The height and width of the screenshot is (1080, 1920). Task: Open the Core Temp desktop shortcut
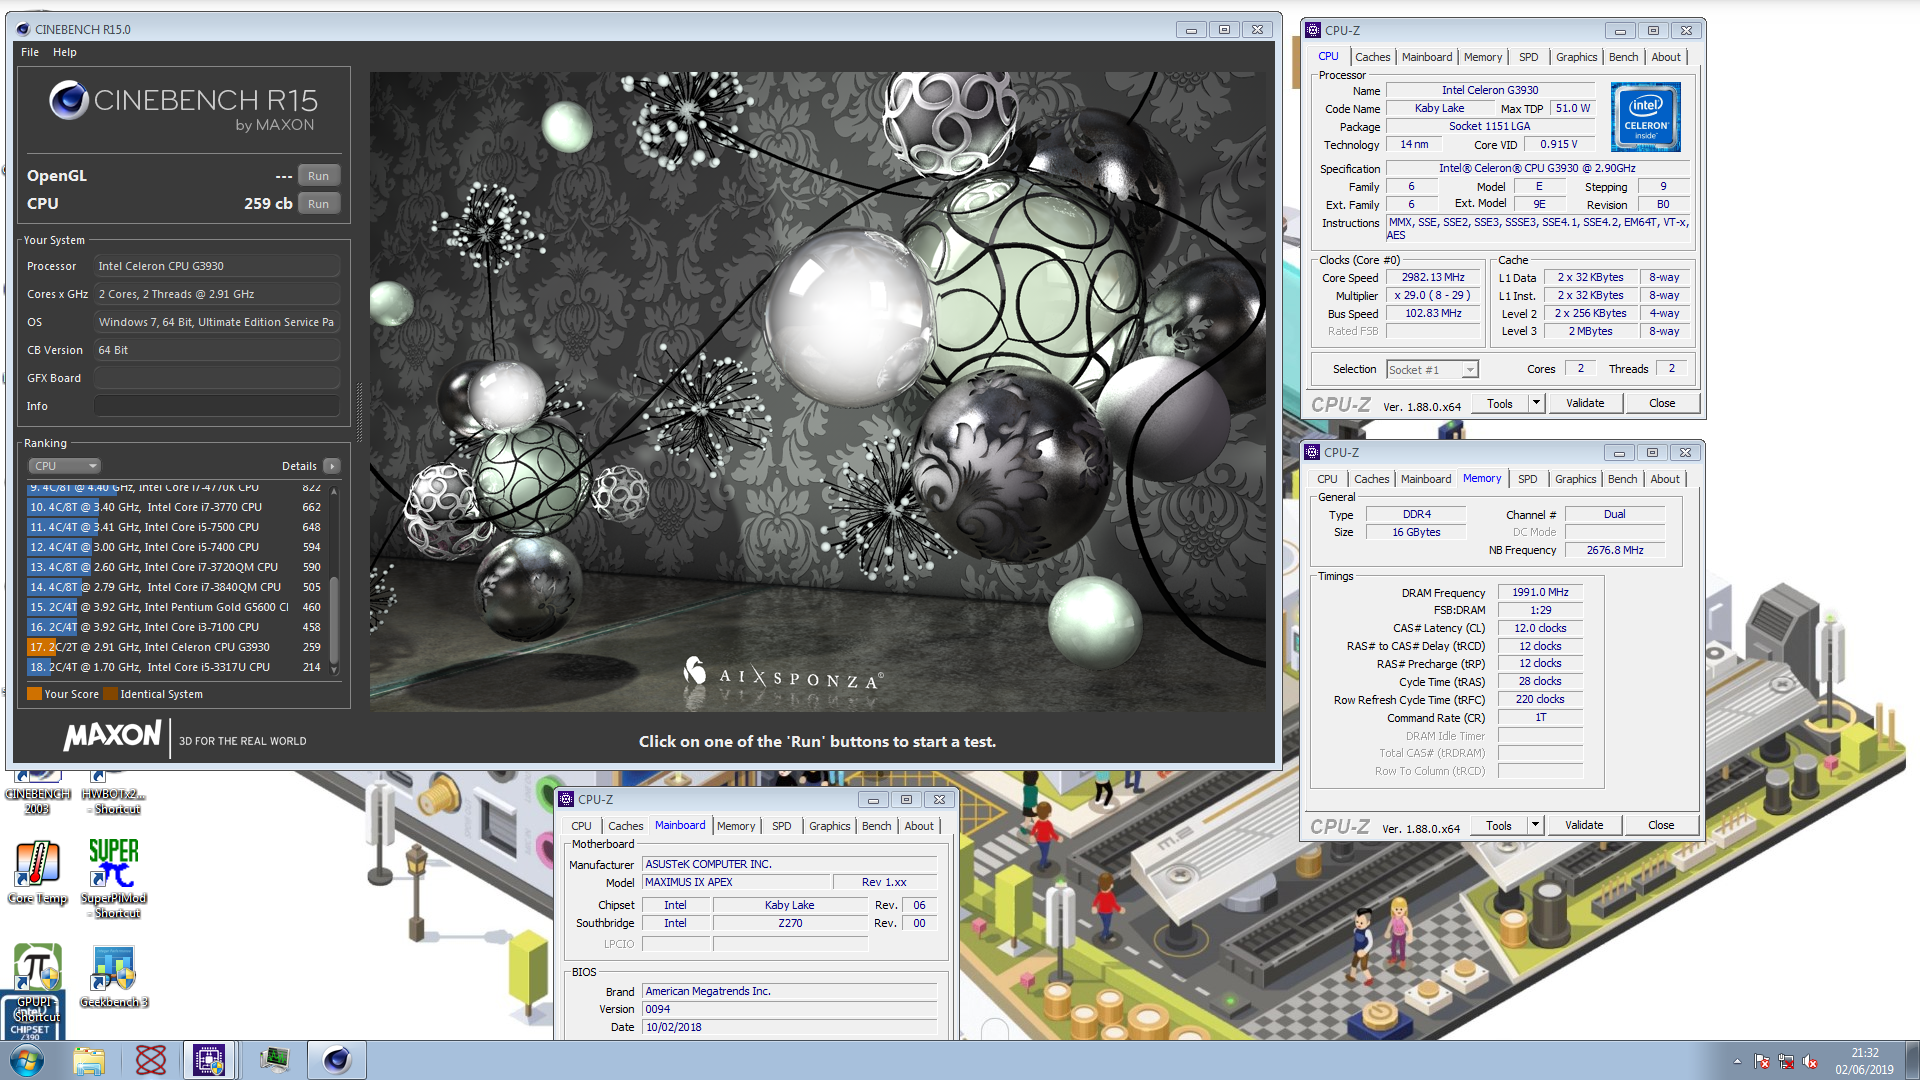pyautogui.click(x=37, y=872)
